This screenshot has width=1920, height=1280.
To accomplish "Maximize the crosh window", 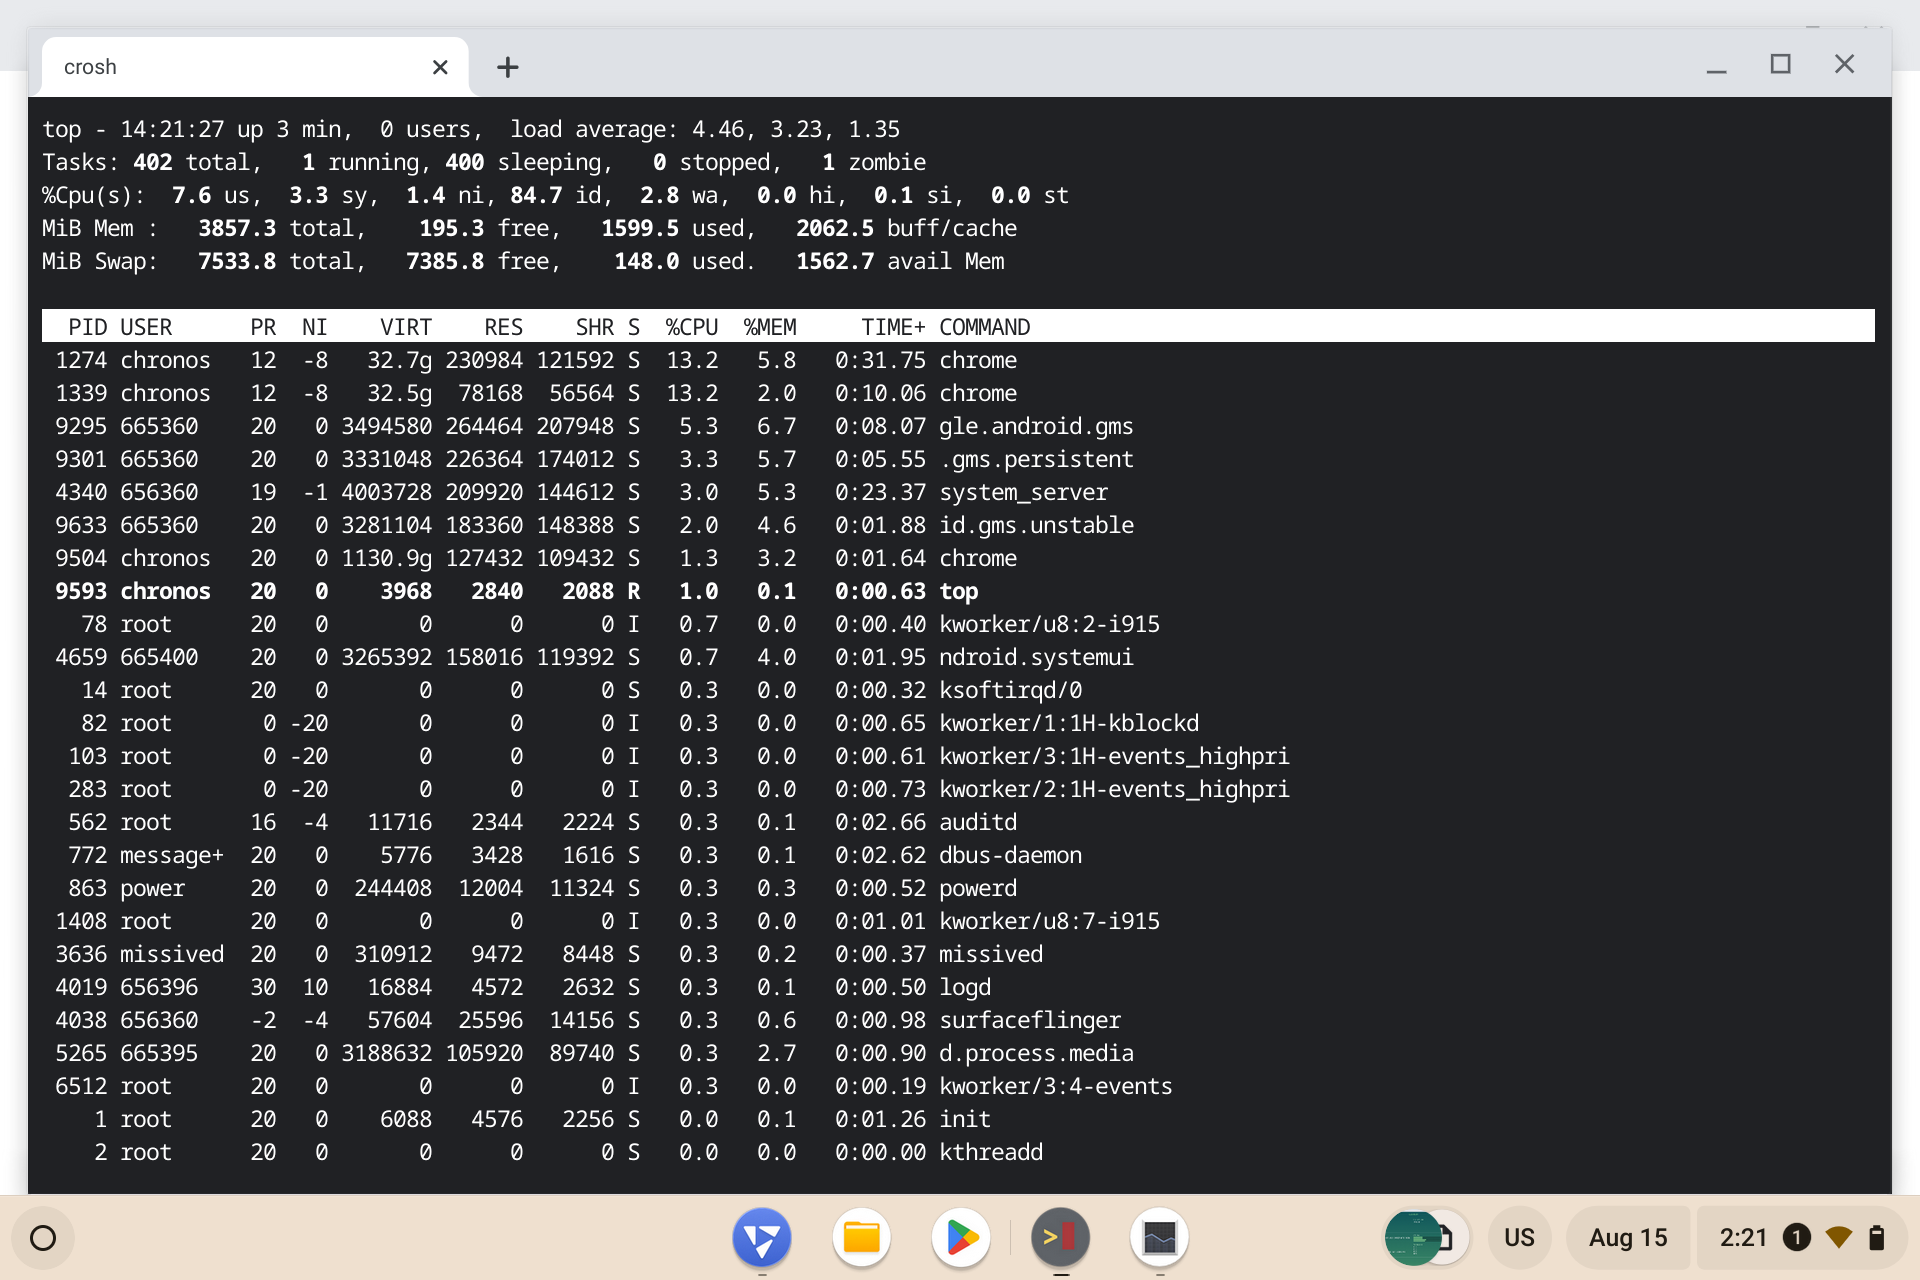I will point(1780,65).
